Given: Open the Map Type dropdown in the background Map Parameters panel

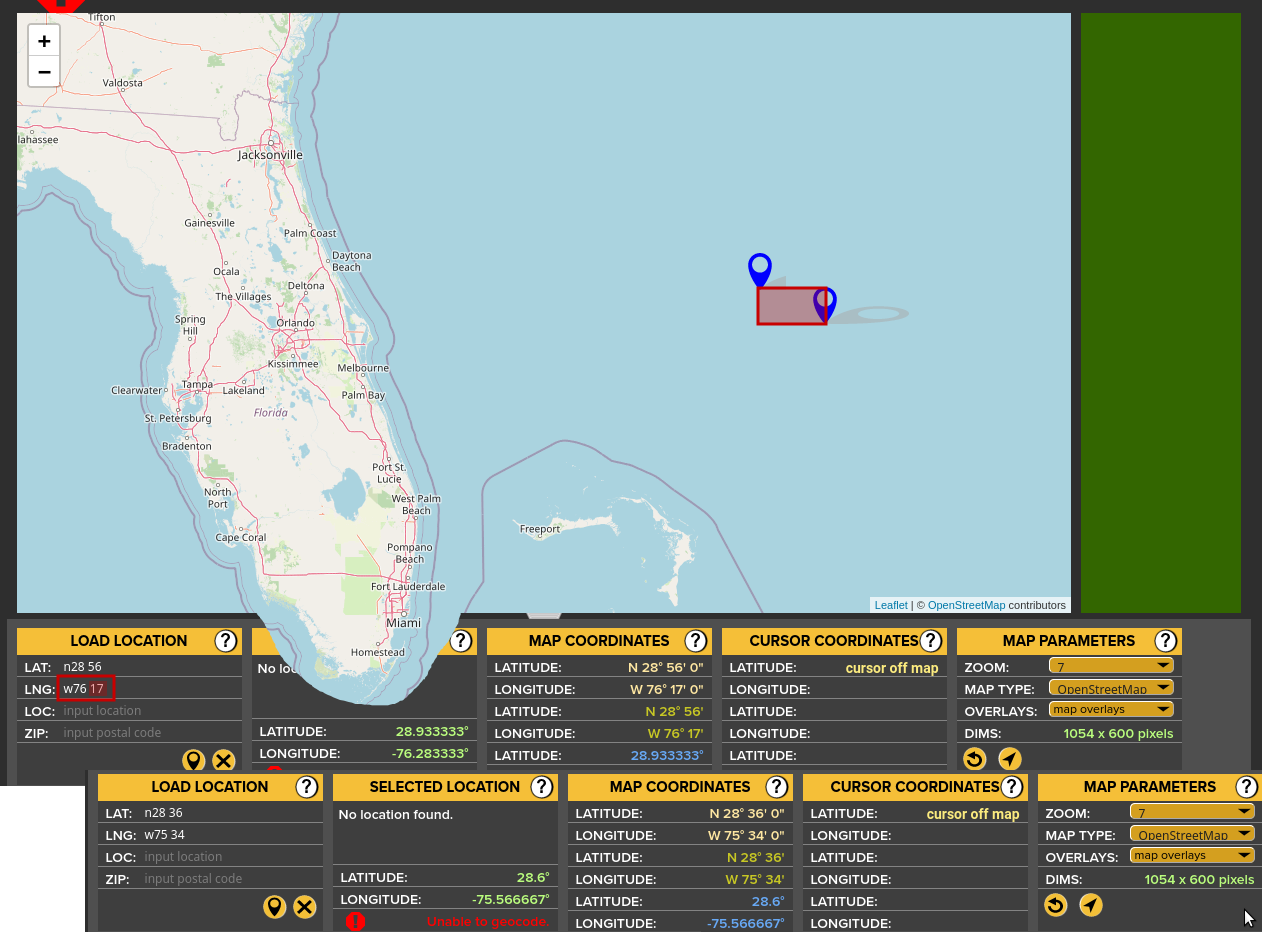Looking at the screenshot, I should tap(1111, 688).
